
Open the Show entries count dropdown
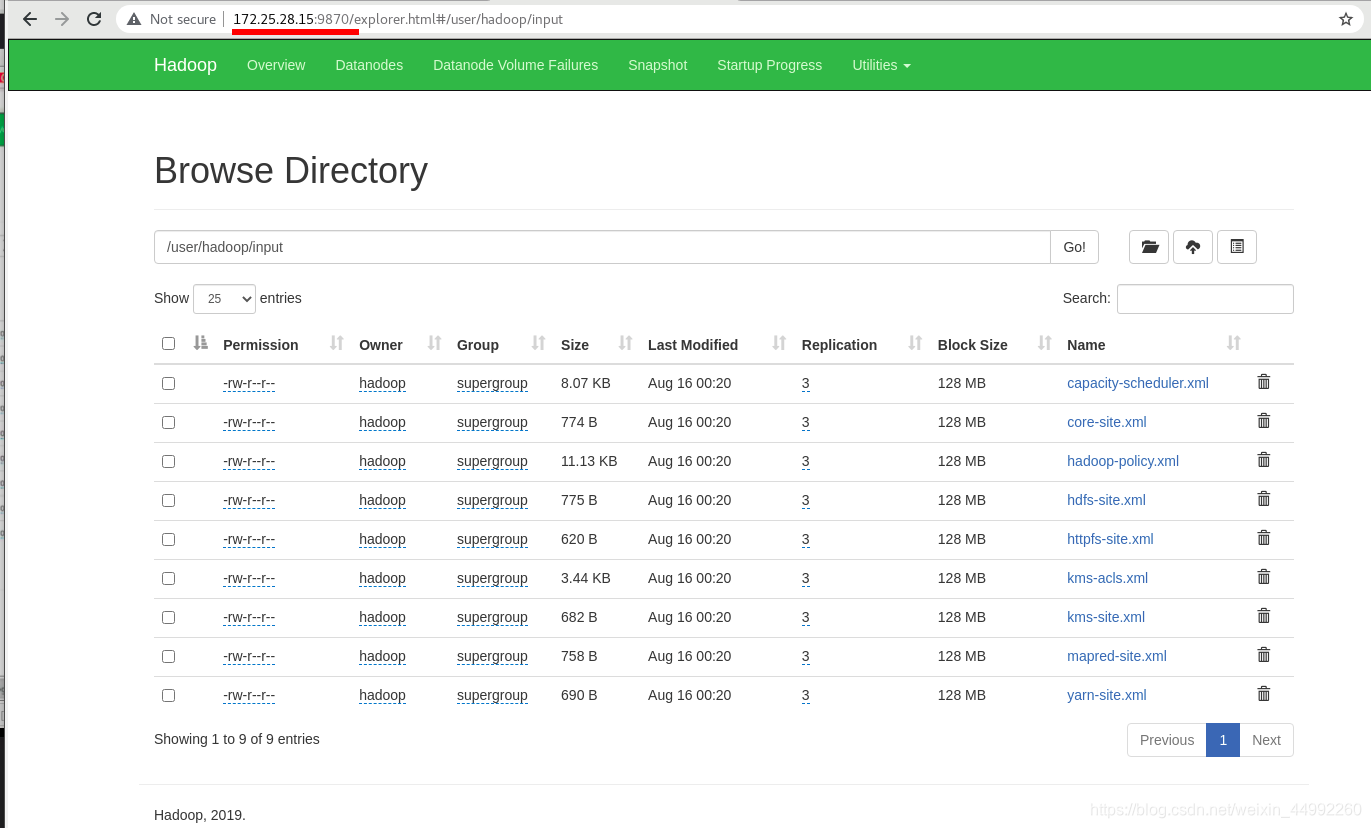[224, 298]
